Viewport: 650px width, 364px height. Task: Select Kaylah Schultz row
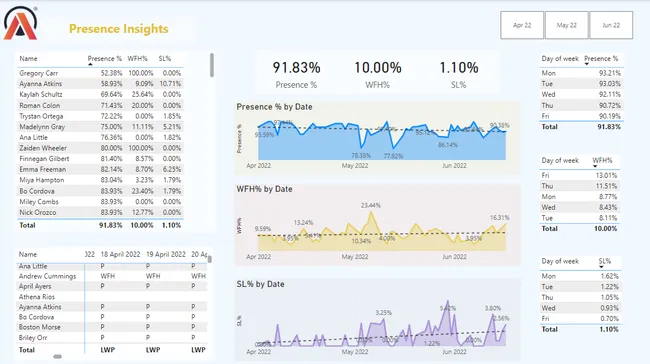[100, 95]
